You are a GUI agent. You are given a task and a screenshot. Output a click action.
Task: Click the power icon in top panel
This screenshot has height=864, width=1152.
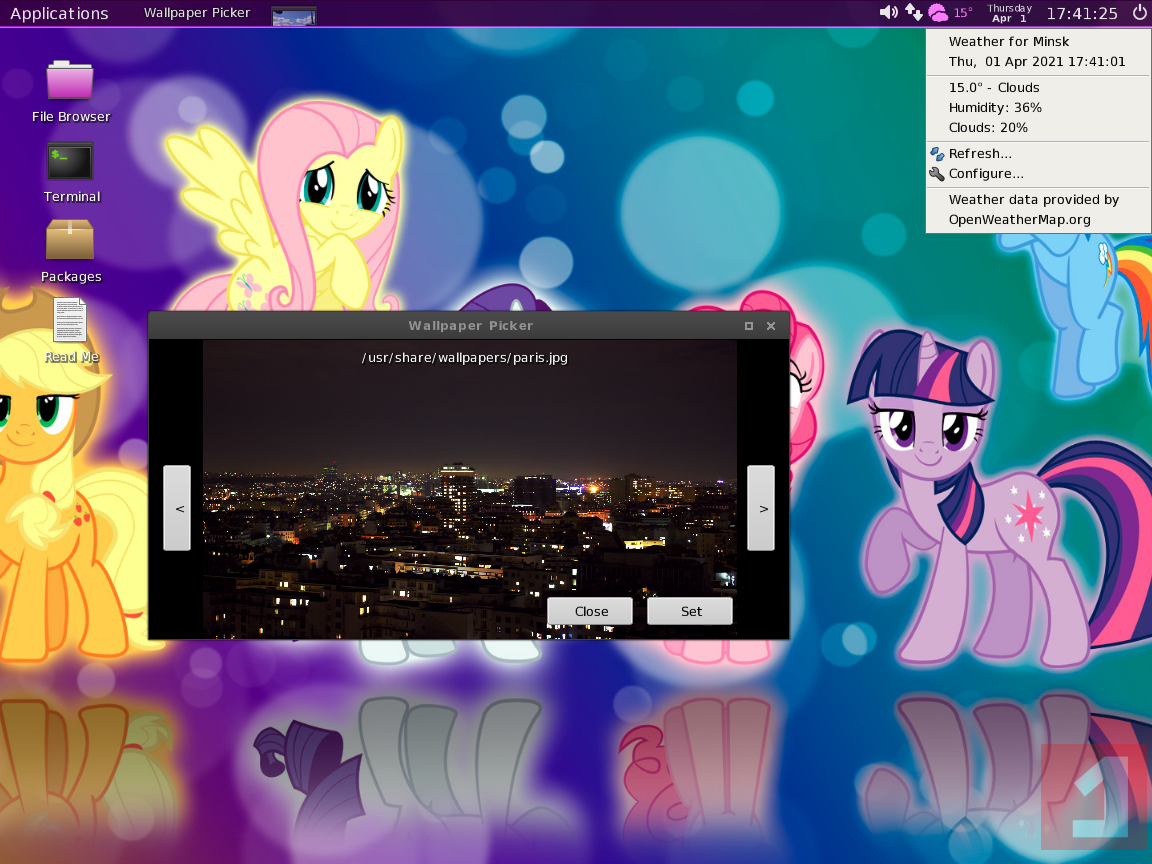click(x=1139, y=12)
